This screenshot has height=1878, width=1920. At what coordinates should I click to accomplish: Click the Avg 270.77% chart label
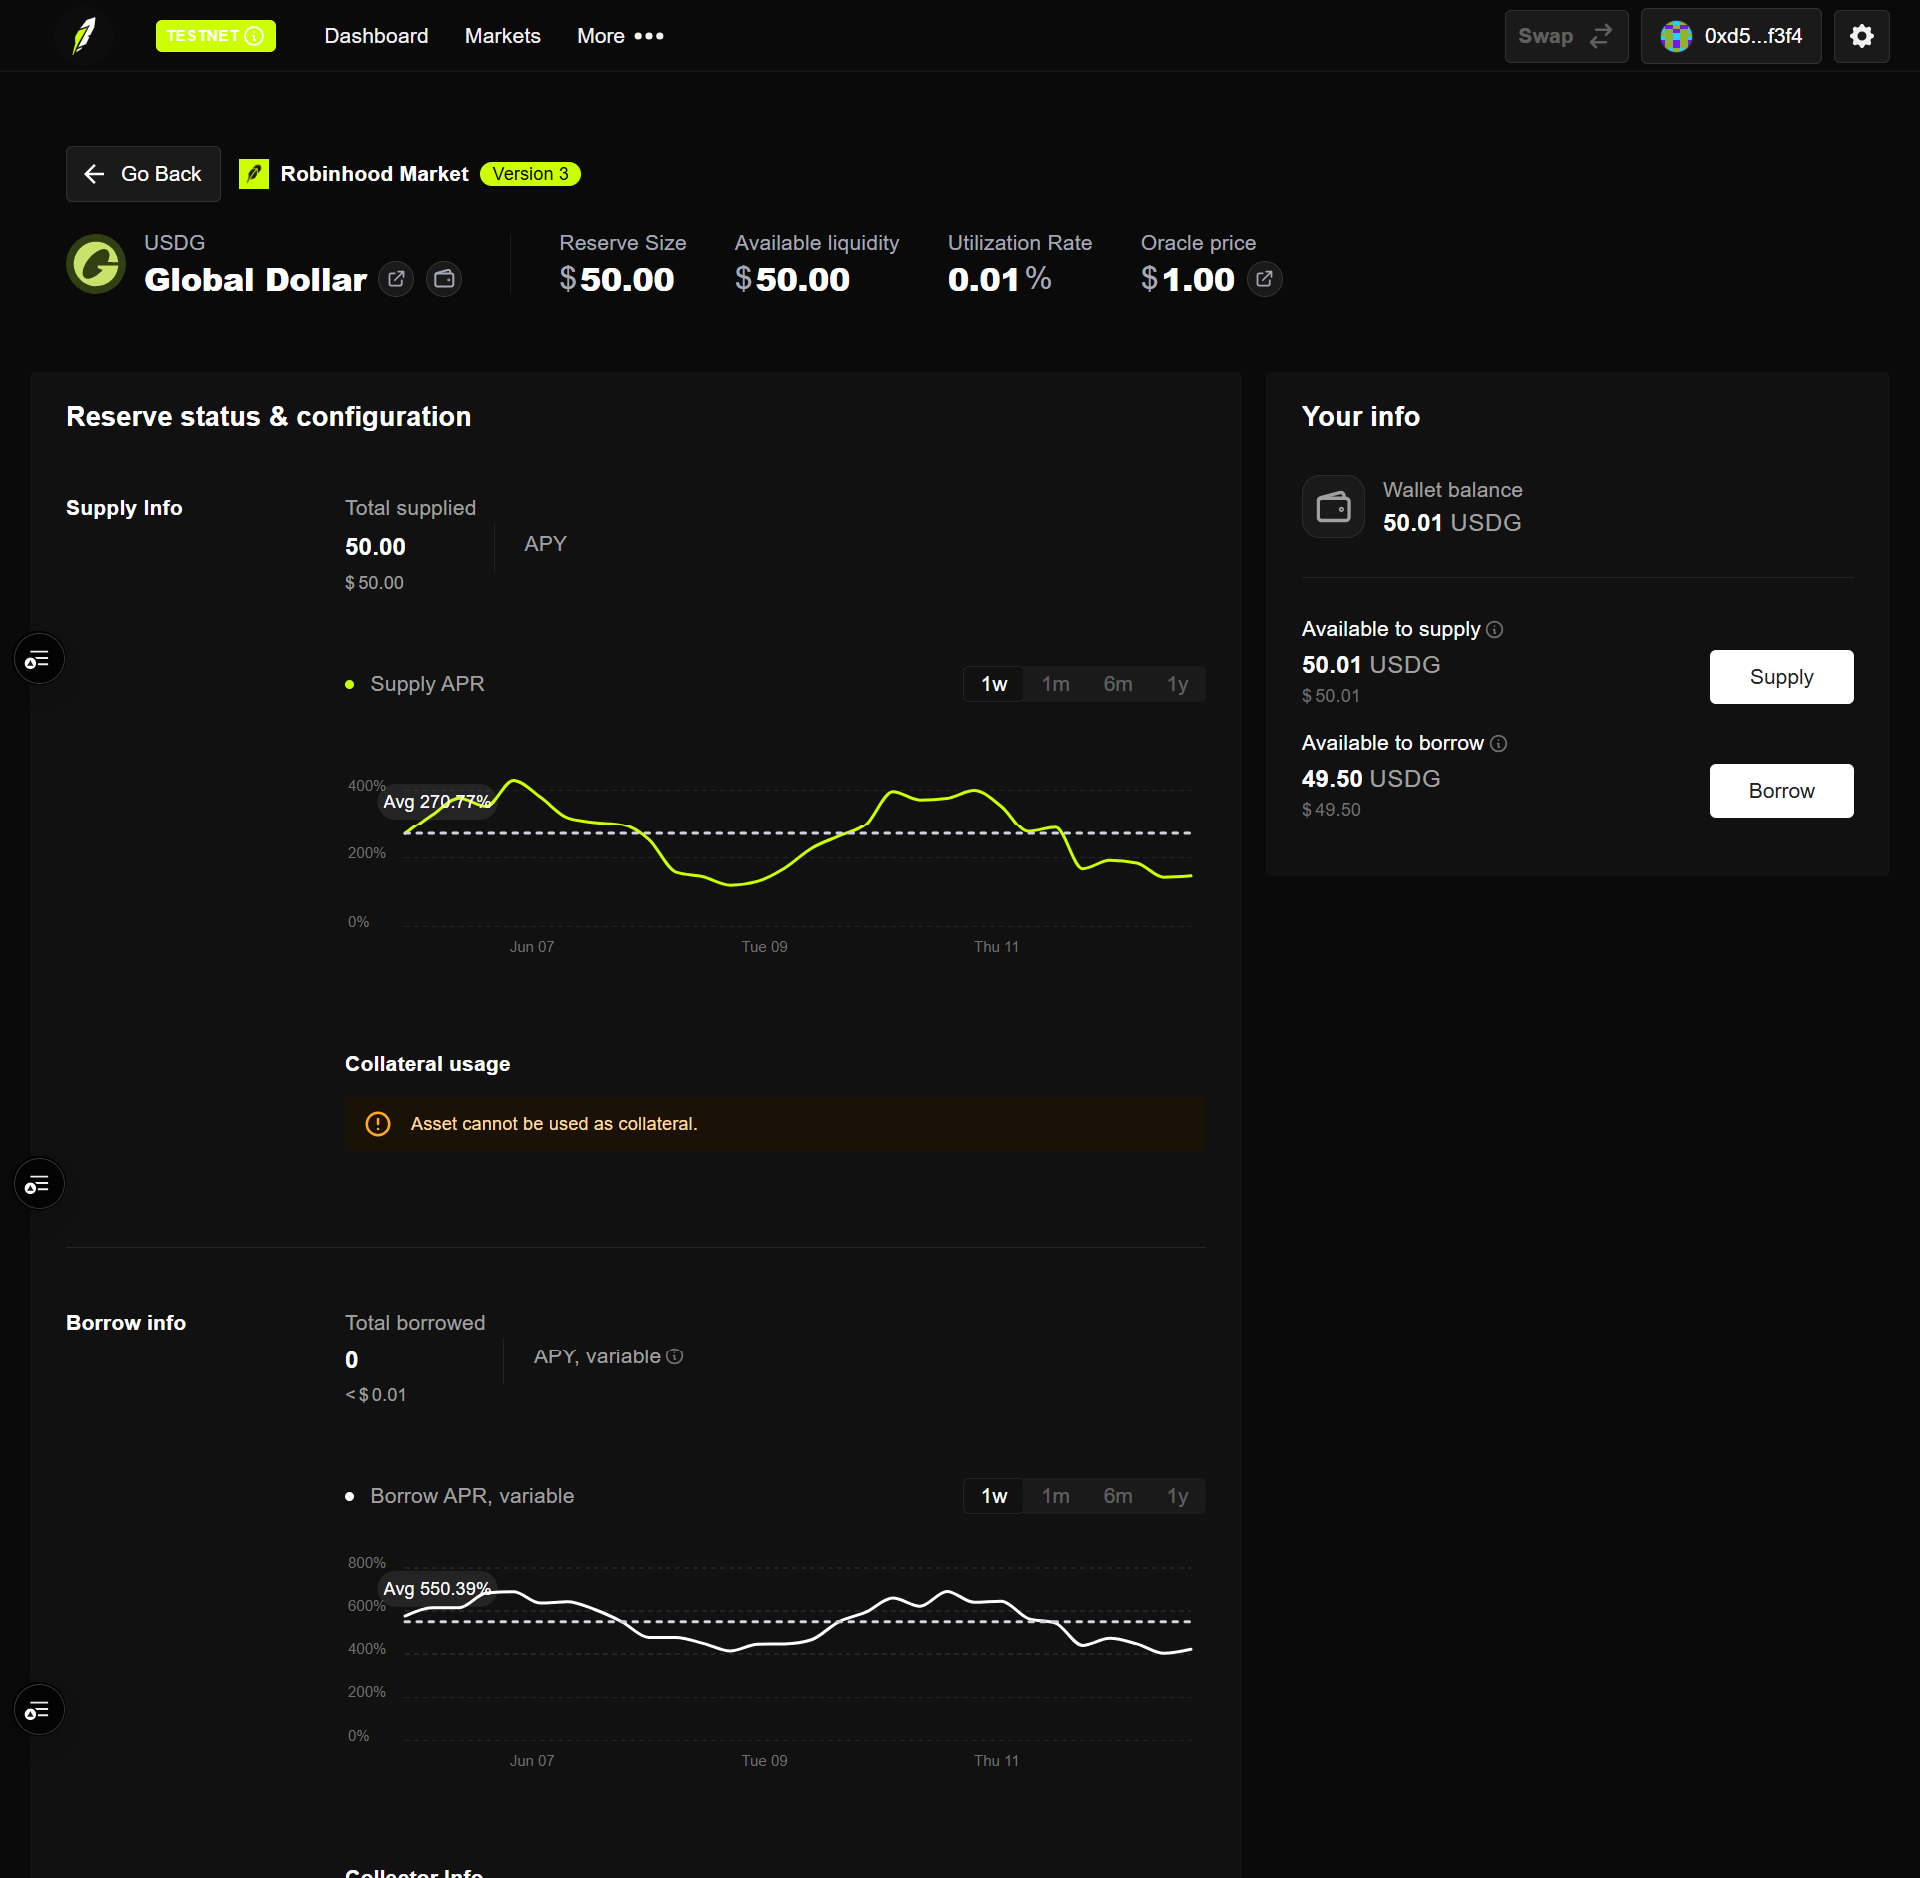coord(437,802)
